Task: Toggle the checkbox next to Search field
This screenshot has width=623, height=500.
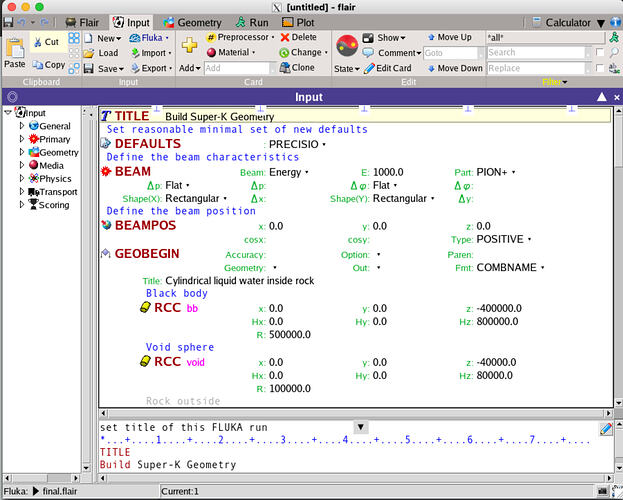Action: point(600,53)
